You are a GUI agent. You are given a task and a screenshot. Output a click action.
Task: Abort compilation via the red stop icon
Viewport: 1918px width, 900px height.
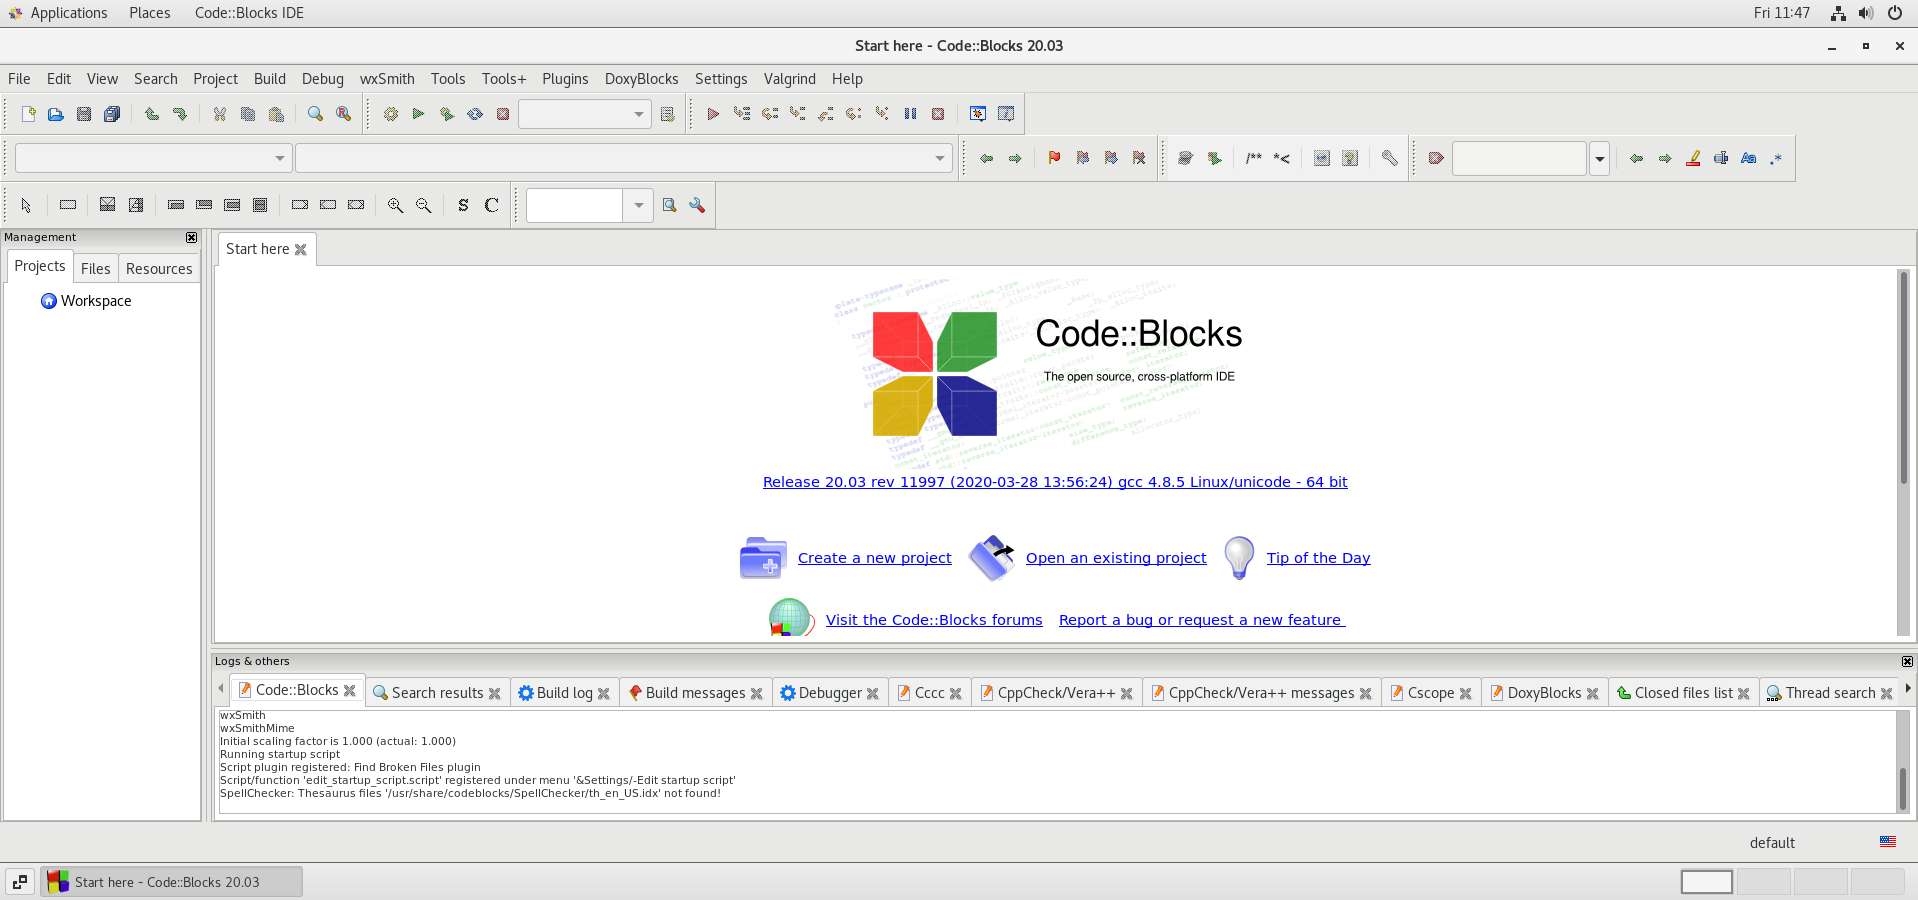tap(502, 114)
